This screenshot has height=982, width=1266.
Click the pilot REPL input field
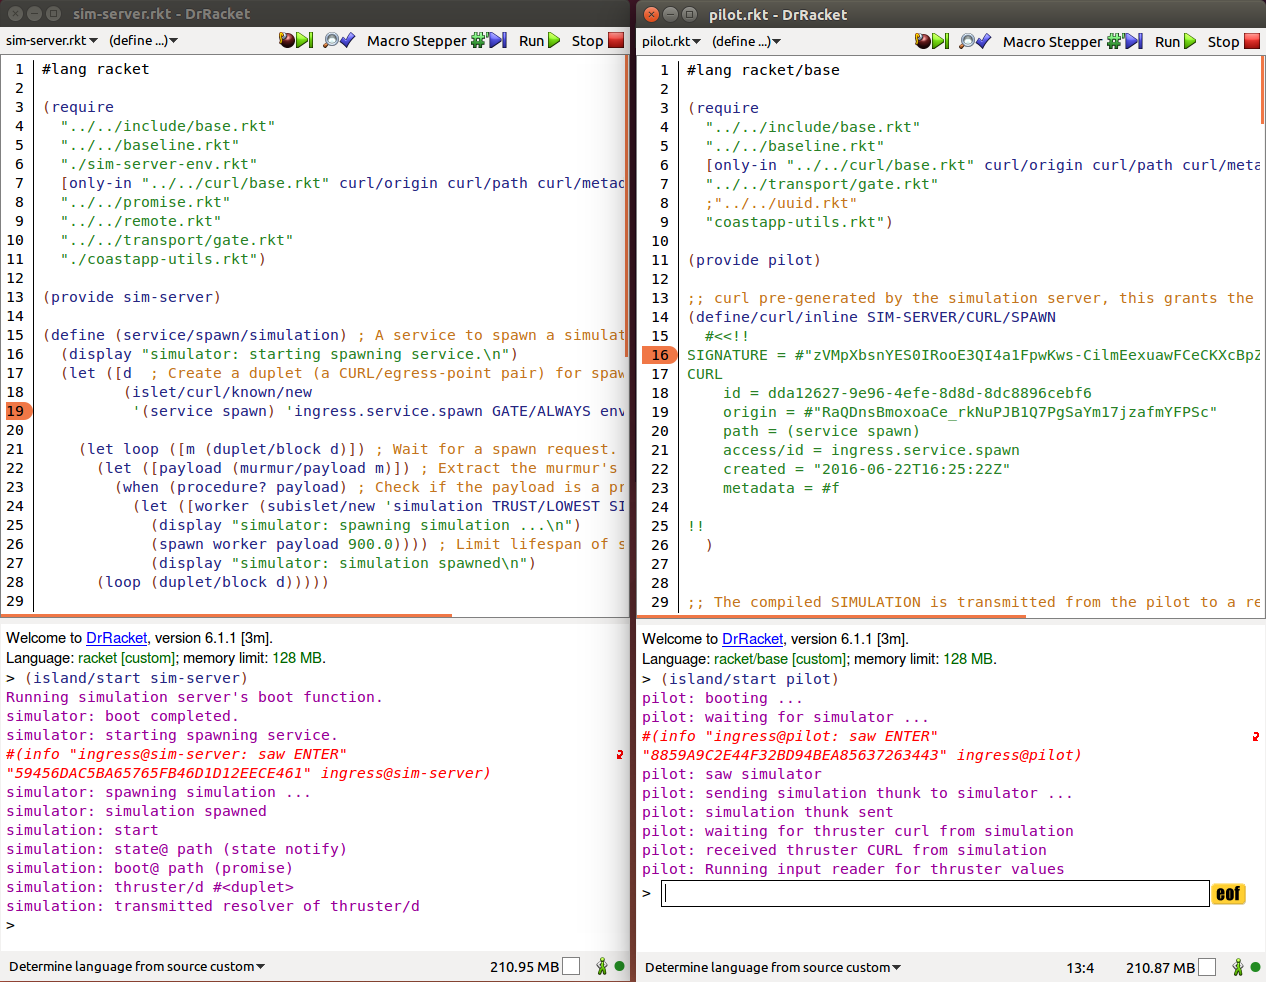coord(935,894)
